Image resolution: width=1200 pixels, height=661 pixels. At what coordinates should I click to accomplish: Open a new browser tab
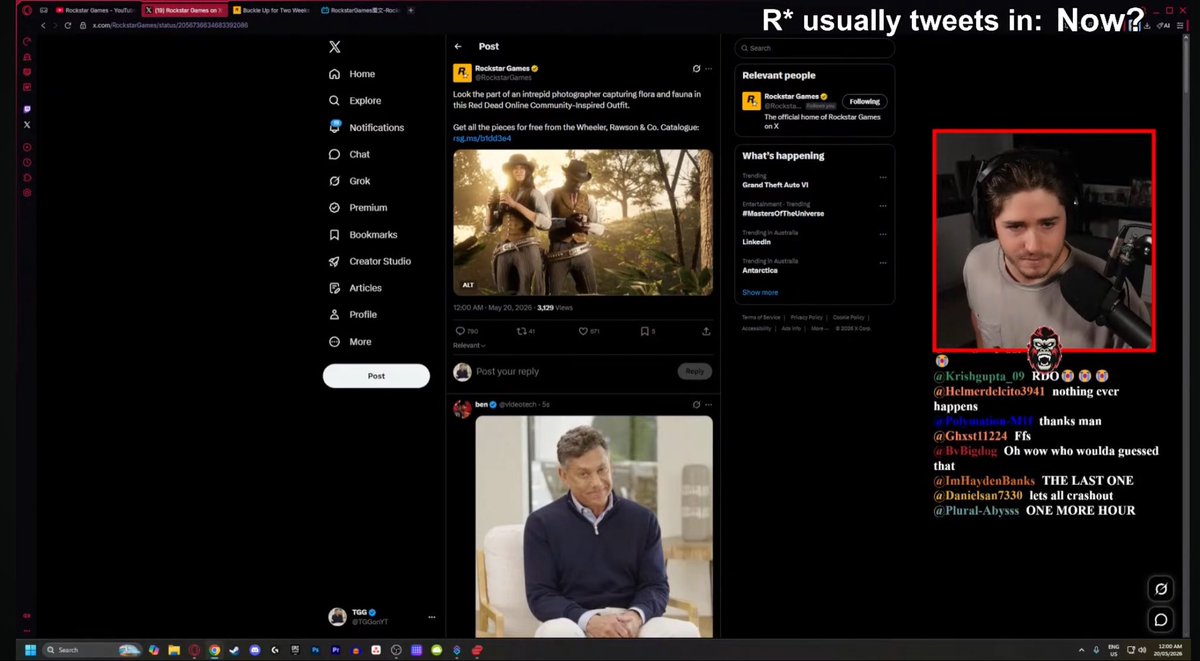pyautogui.click(x=410, y=10)
